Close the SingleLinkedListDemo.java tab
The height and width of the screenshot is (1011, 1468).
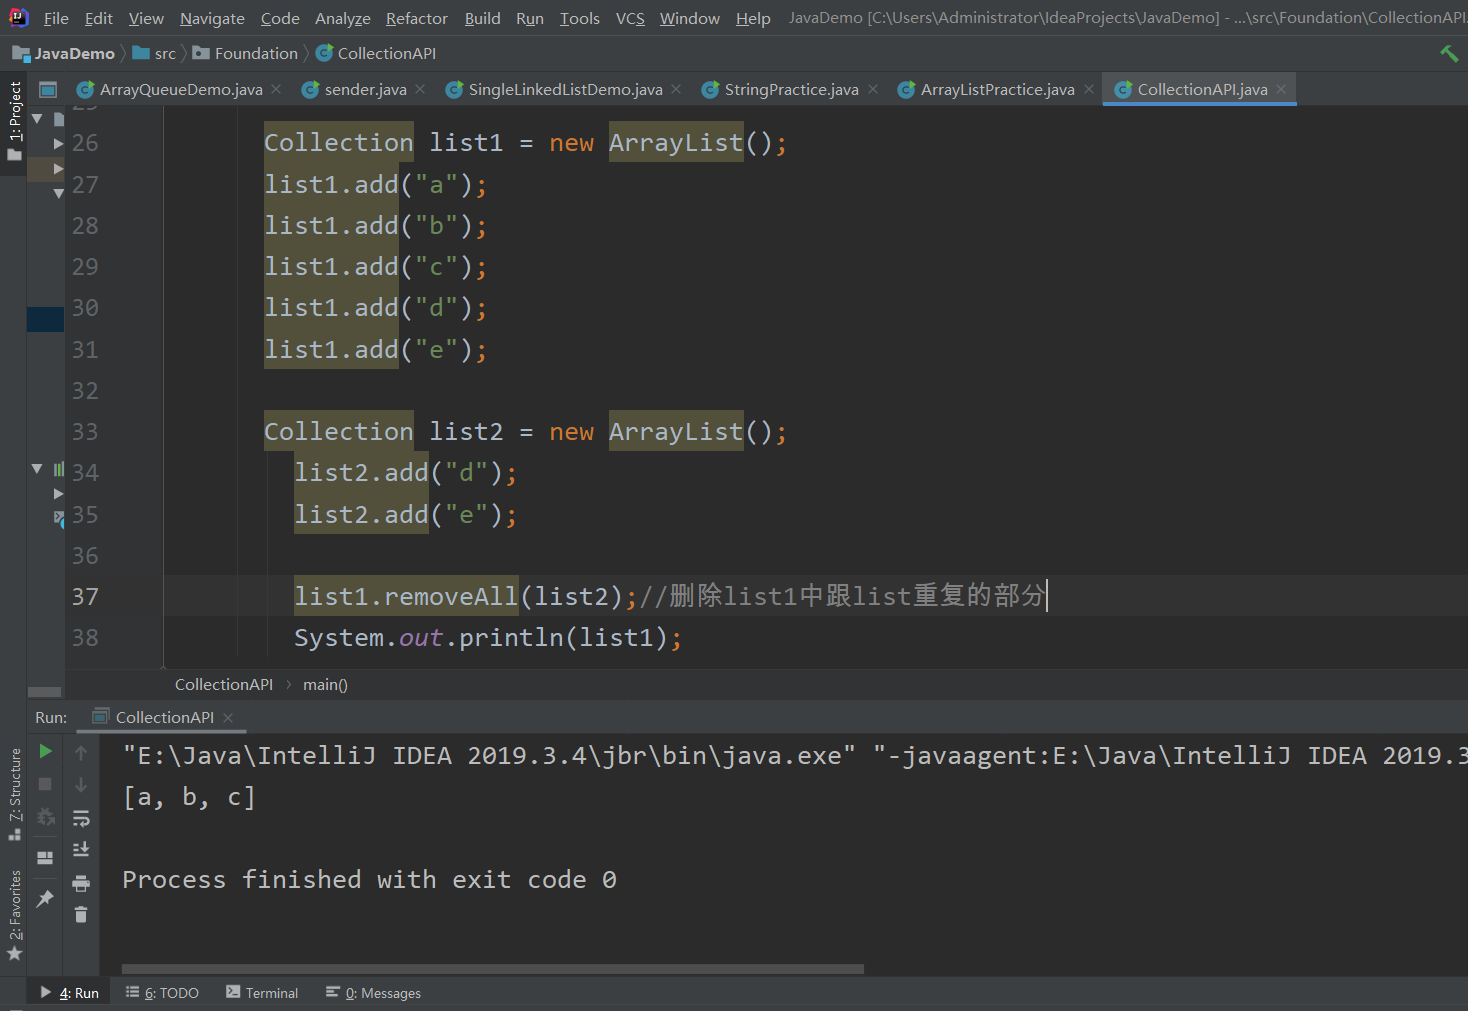(676, 89)
